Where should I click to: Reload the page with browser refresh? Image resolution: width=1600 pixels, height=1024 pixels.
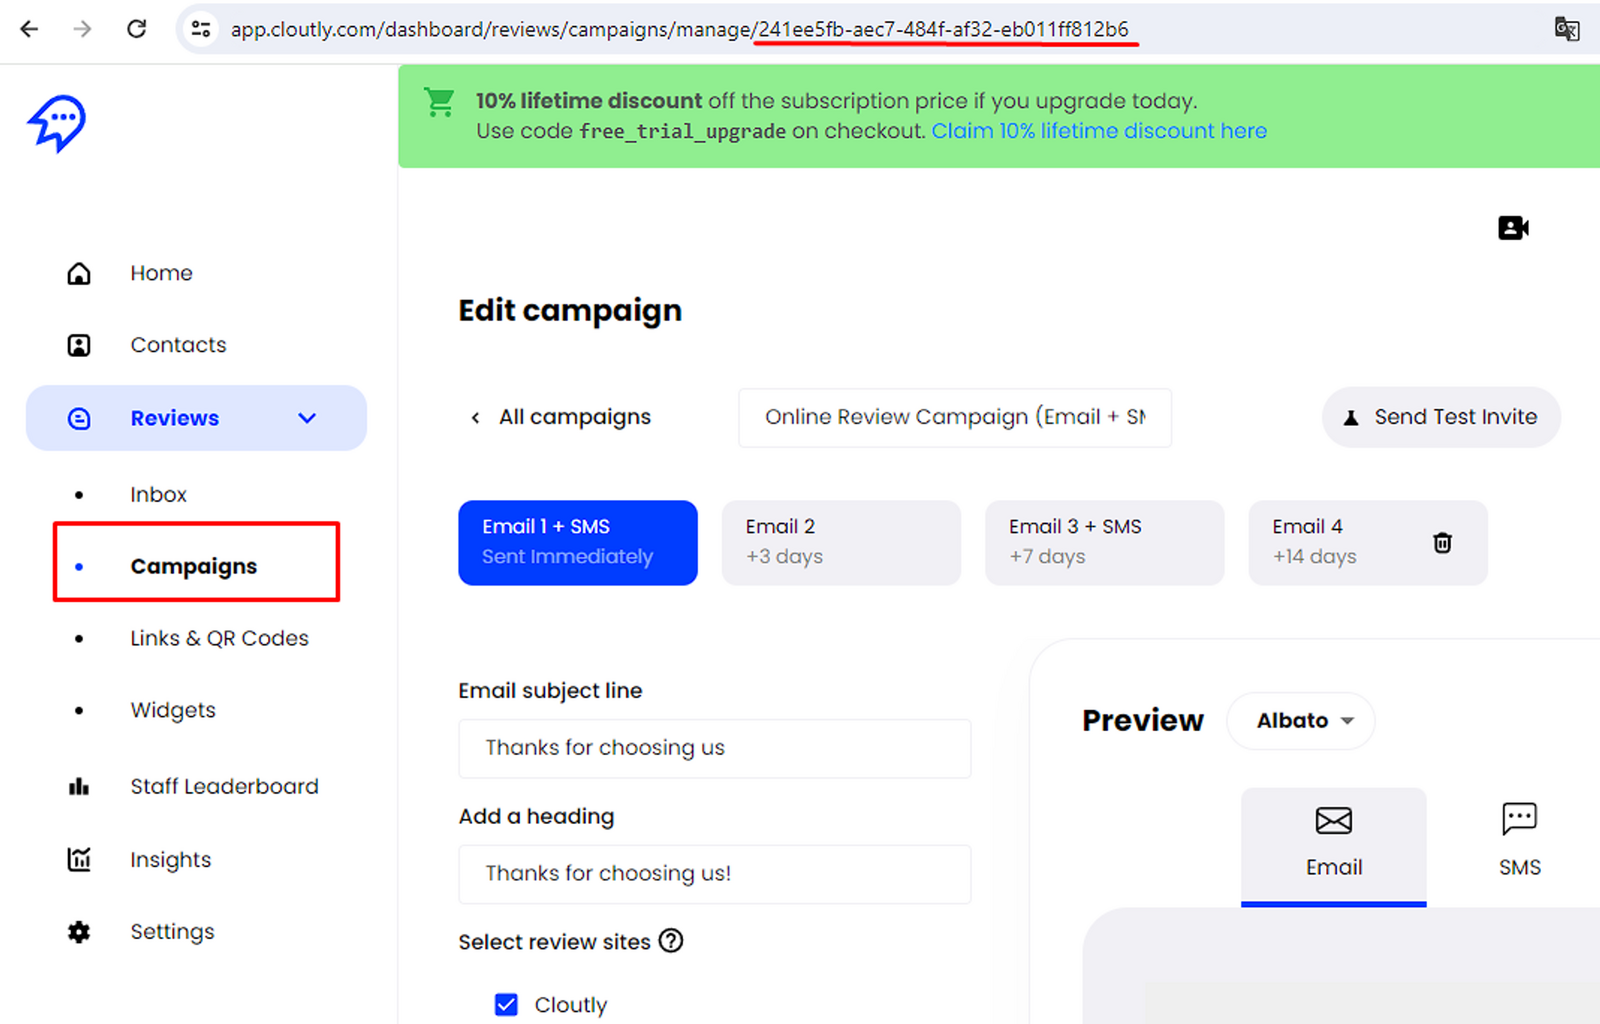[137, 29]
